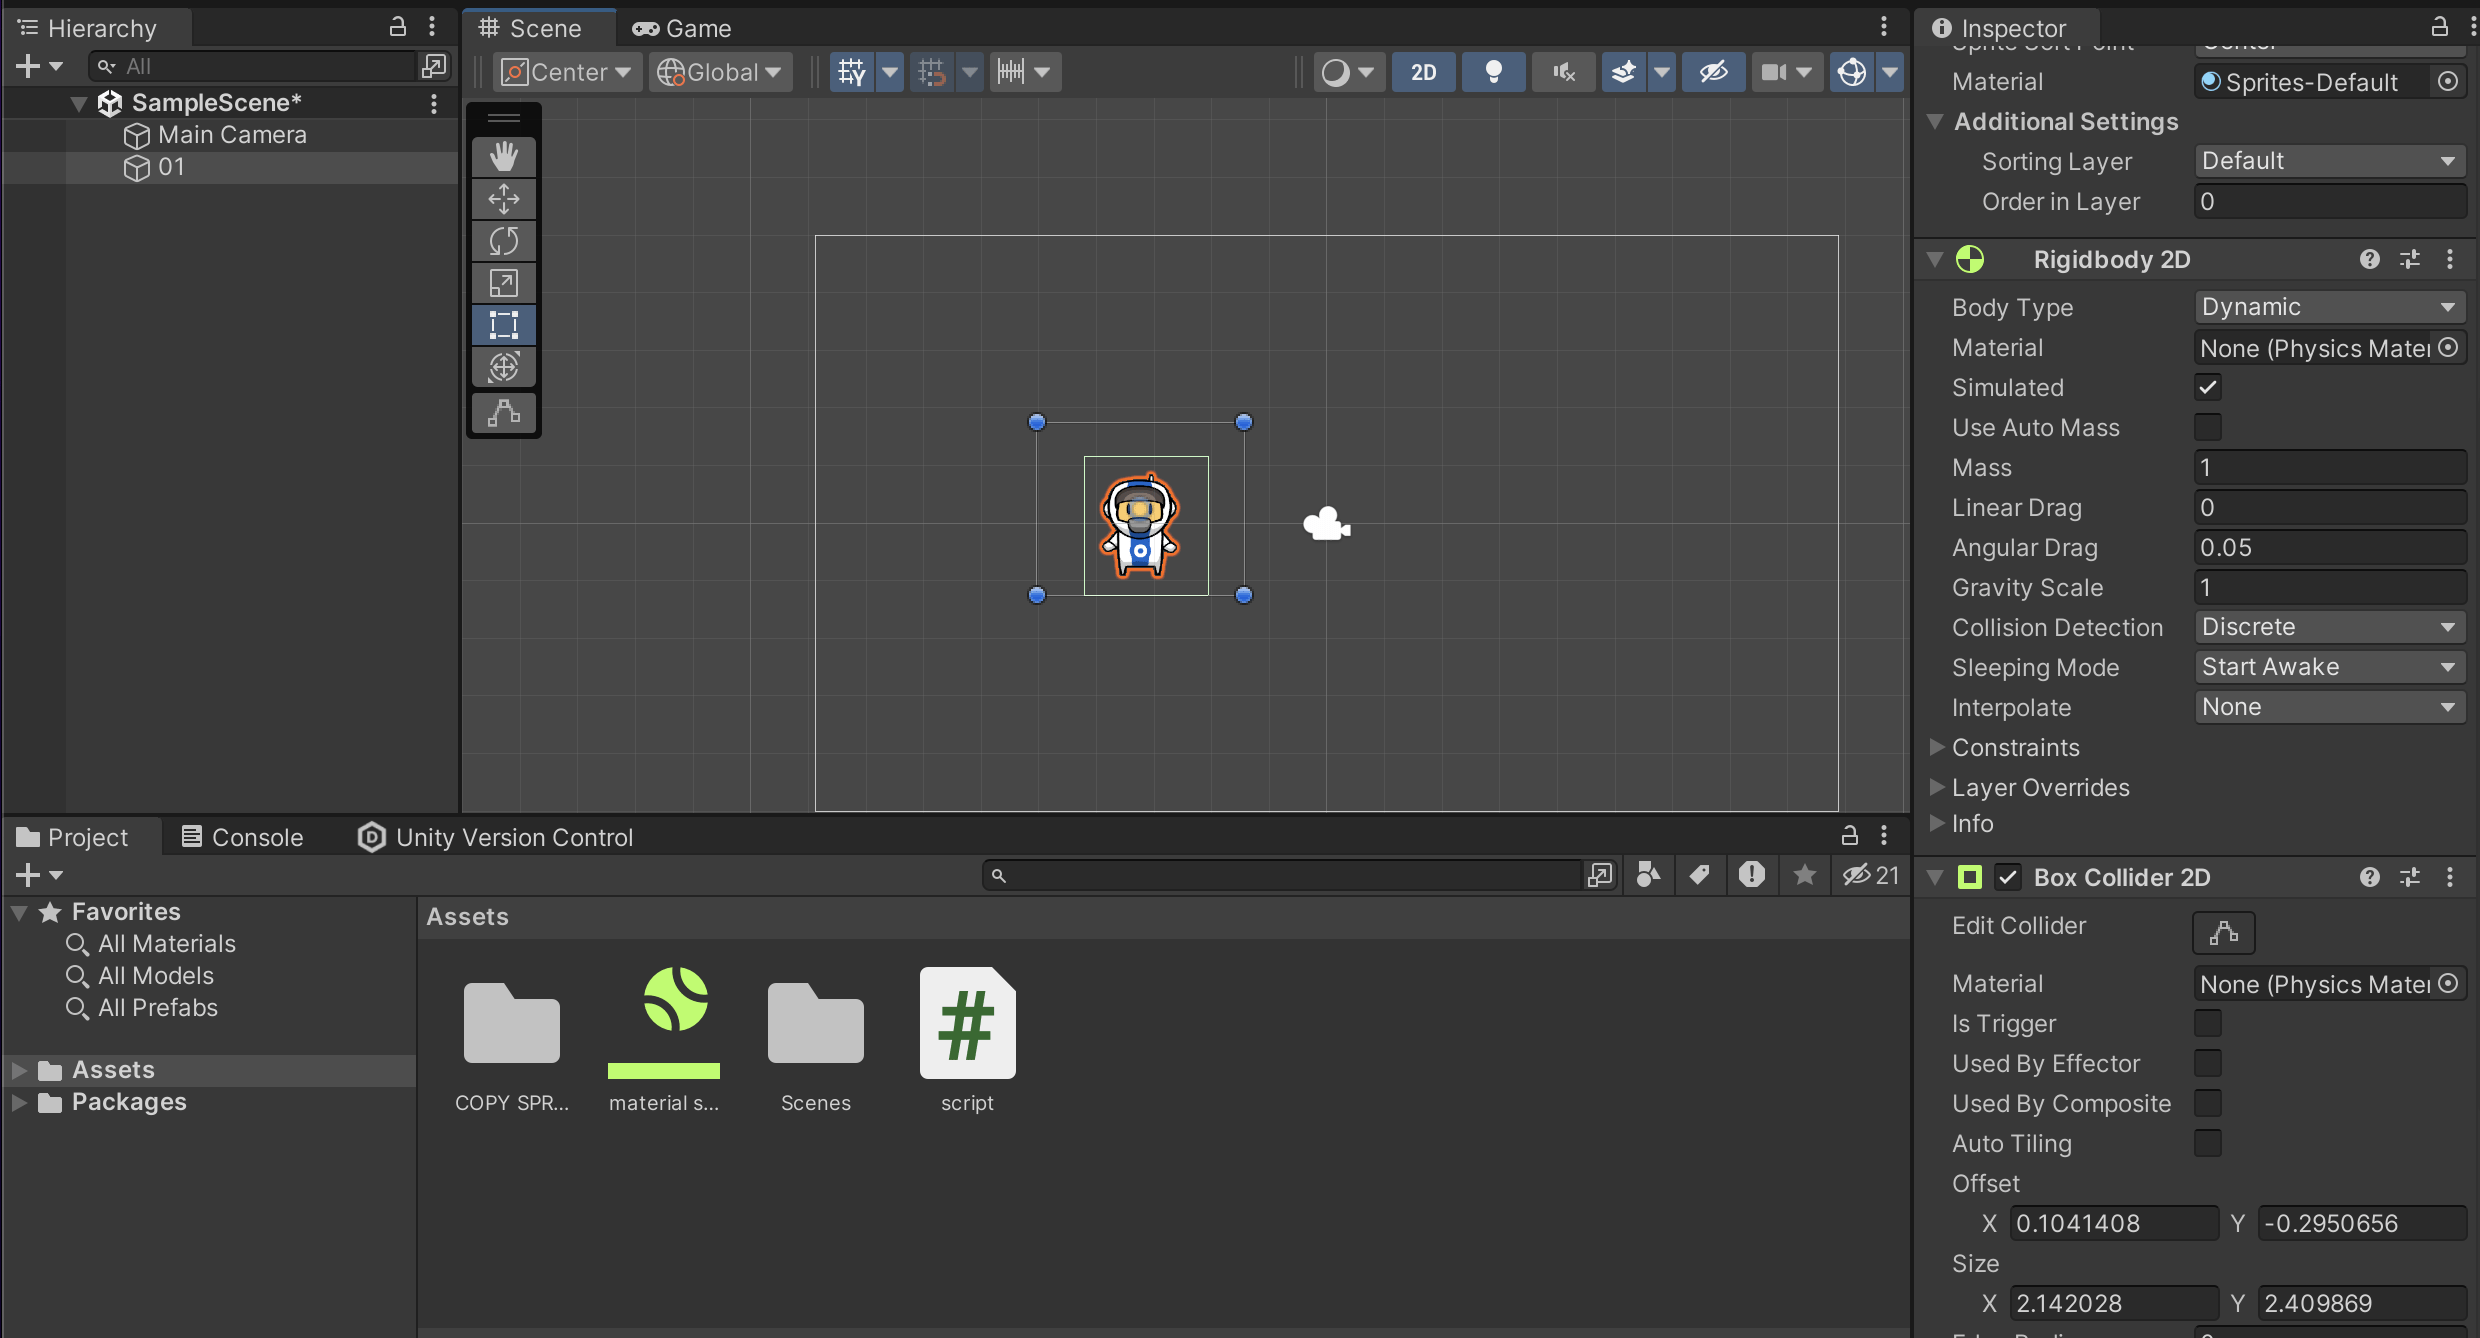Switch to the Game tab
This screenshot has width=2480, height=1338.
[683, 28]
